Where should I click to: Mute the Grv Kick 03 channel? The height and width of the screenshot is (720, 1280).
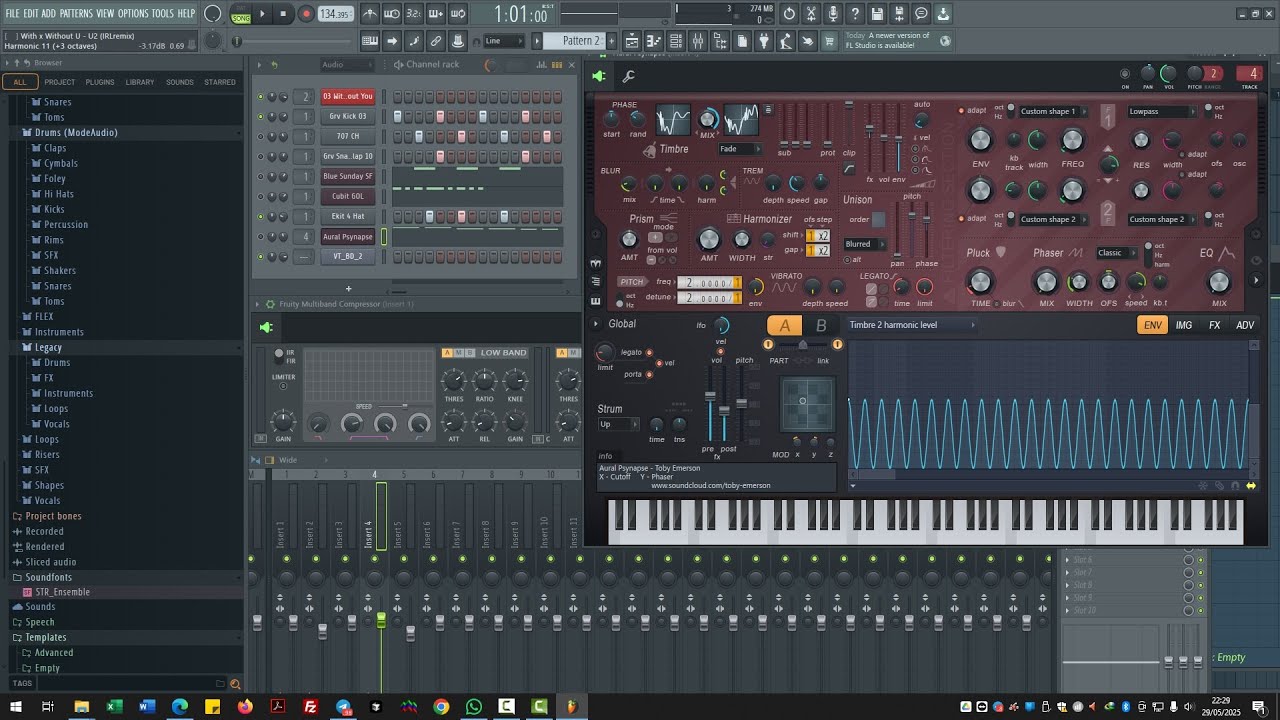260,116
